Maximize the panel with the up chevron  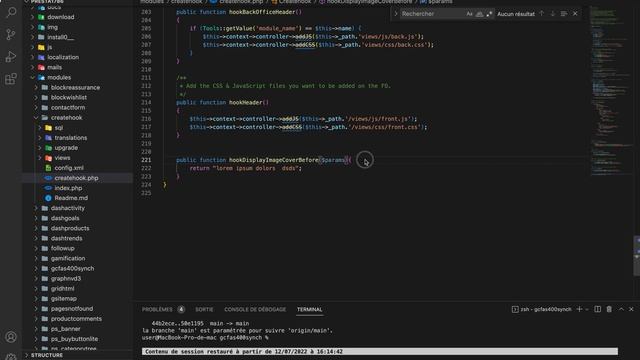621,309
